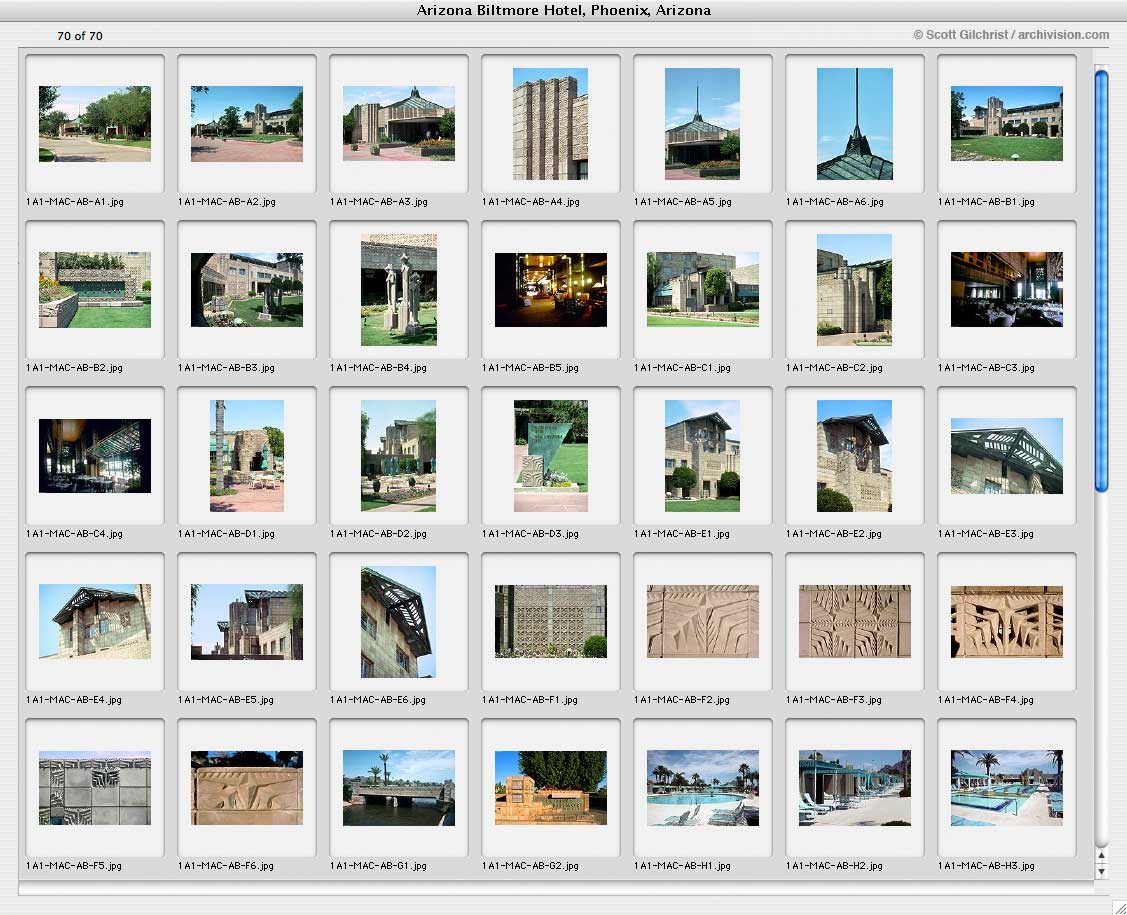The image size is (1127, 915).
Task: Open thumbnail 1A1-MAC-AB-C2.jpg
Action: click(855, 290)
